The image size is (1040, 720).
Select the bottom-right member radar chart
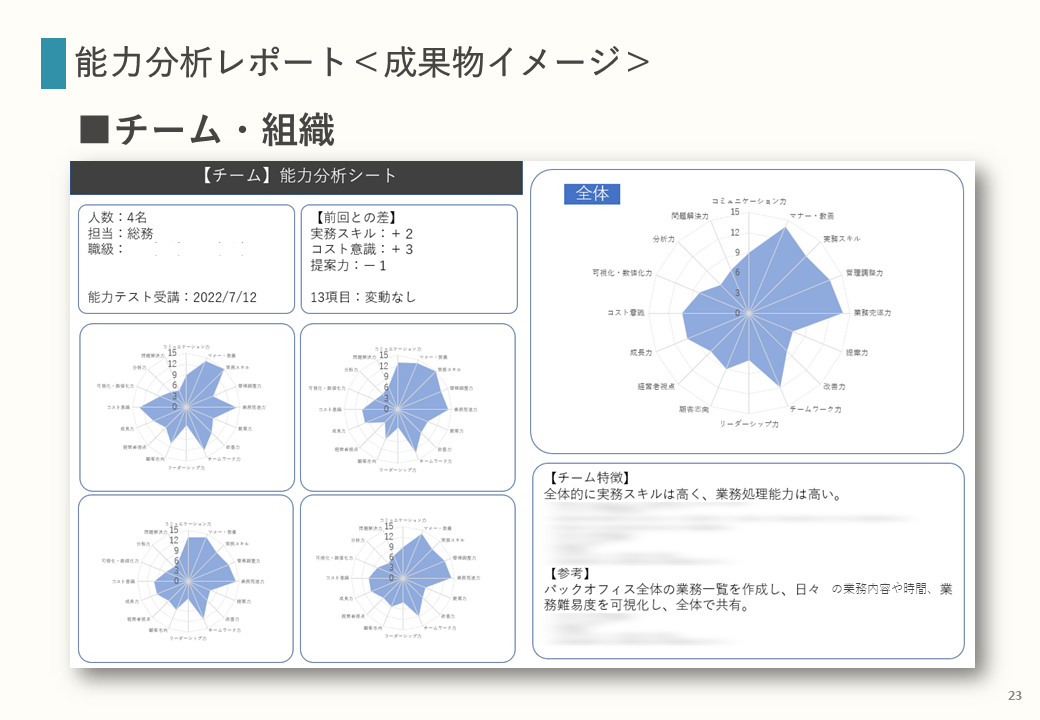[x=408, y=579]
